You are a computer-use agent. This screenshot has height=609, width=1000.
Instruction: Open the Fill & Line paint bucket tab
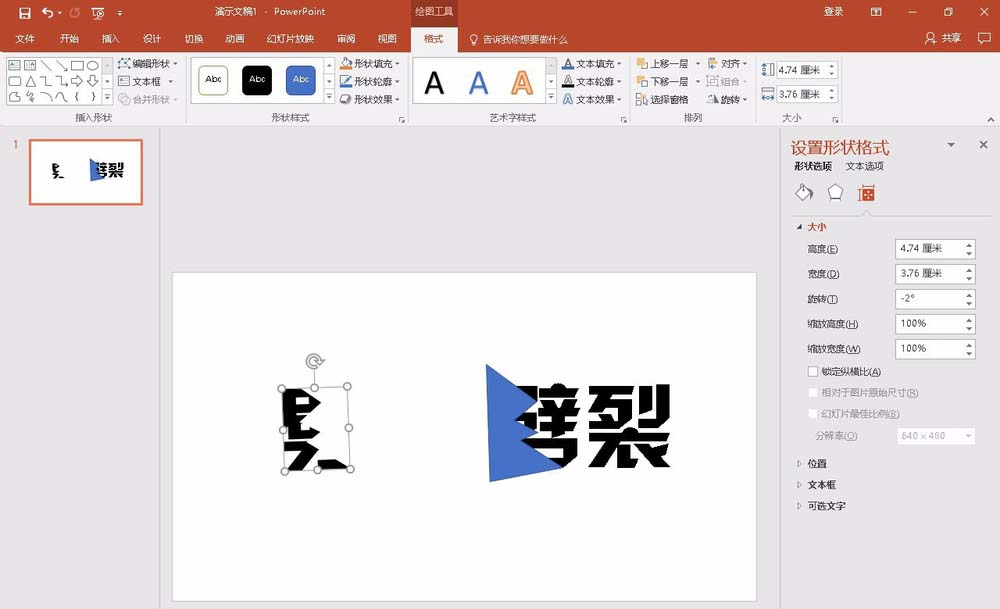pyautogui.click(x=804, y=193)
